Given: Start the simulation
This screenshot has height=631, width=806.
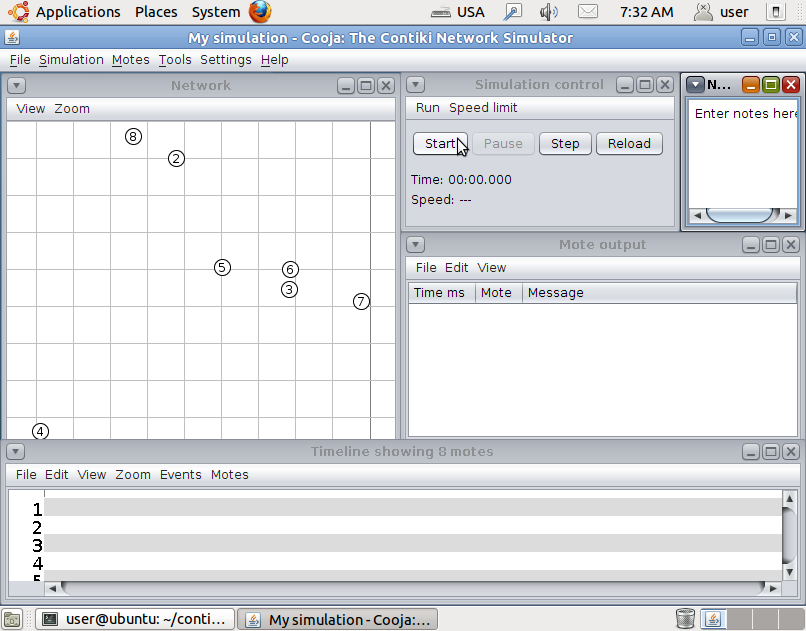Looking at the screenshot, I should pyautogui.click(x=441, y=144).
